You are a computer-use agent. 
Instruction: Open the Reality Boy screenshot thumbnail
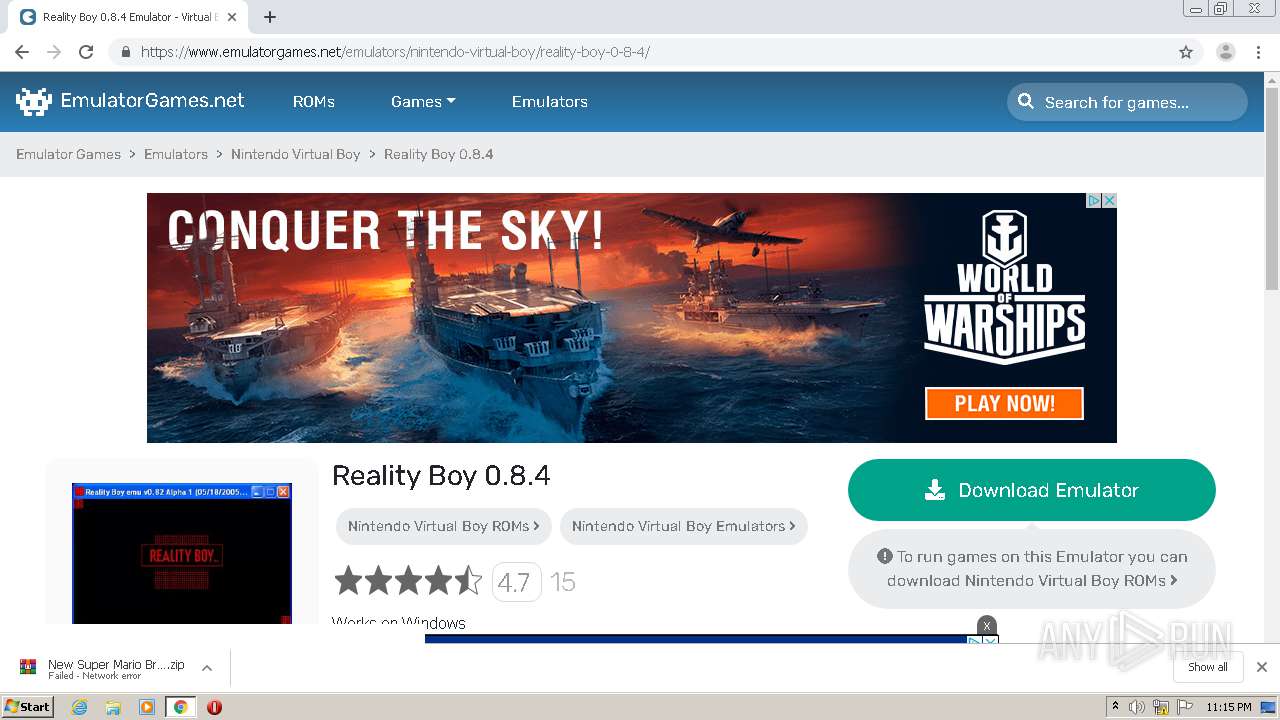[x=182, y=553]
